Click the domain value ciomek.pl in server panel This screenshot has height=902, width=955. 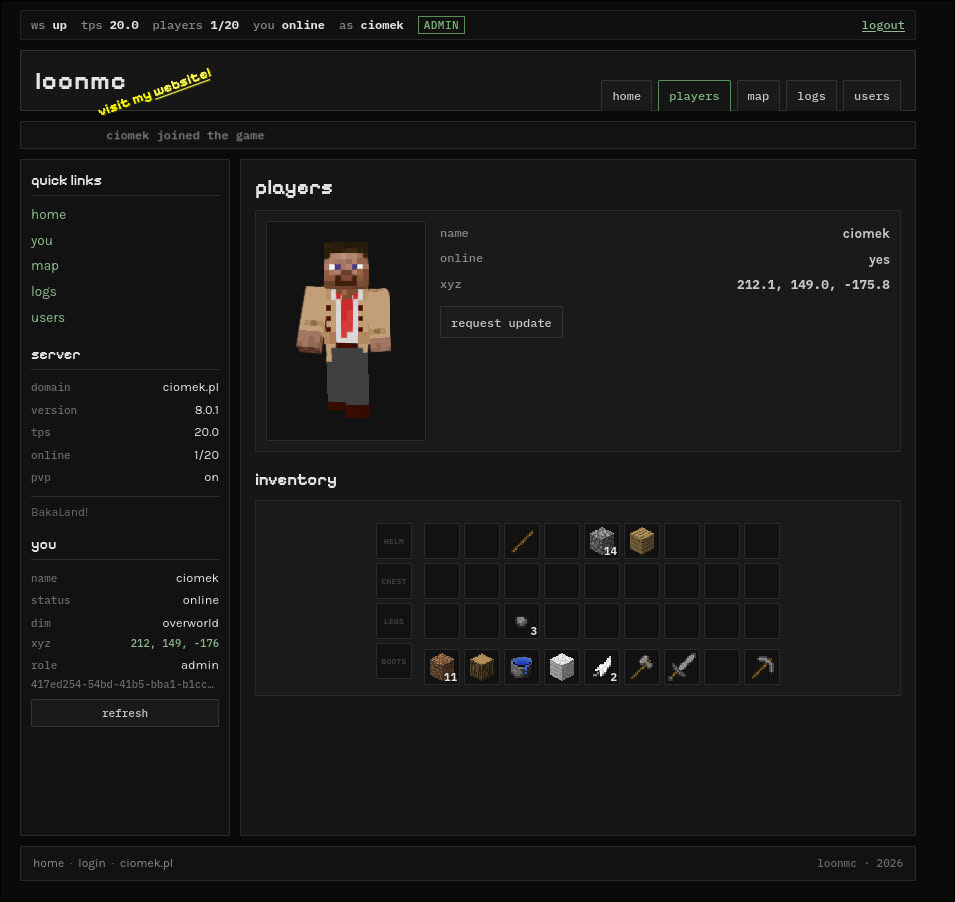[x=191, y=387]
